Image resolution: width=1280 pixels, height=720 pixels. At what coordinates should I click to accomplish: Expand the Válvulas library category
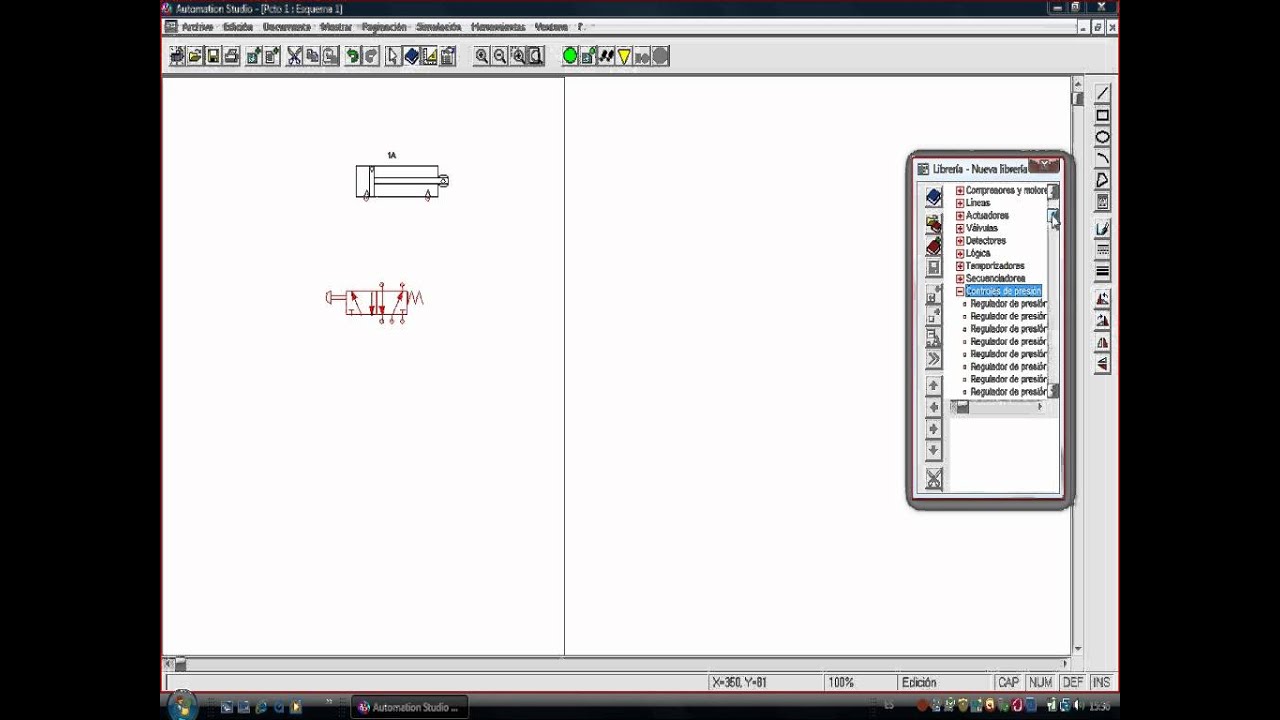(x=960, y=228)
